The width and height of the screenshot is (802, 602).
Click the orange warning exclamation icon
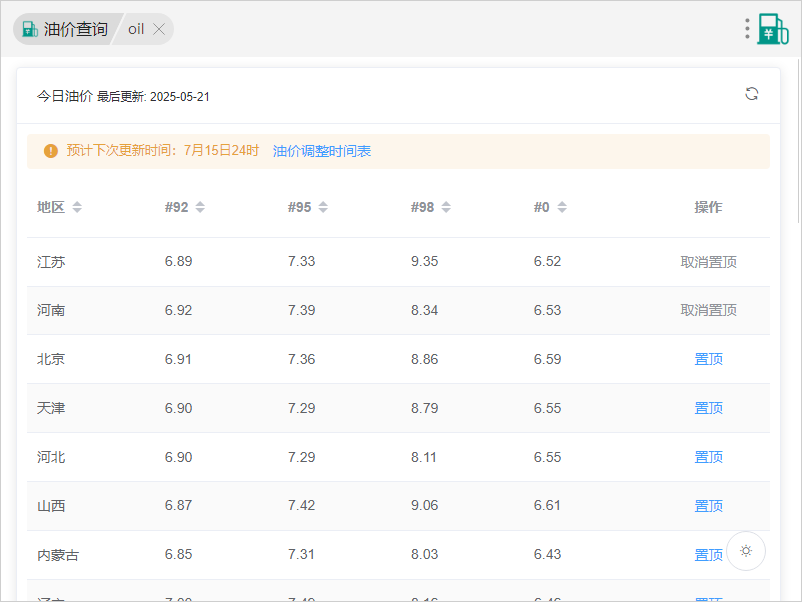point(51,151)
